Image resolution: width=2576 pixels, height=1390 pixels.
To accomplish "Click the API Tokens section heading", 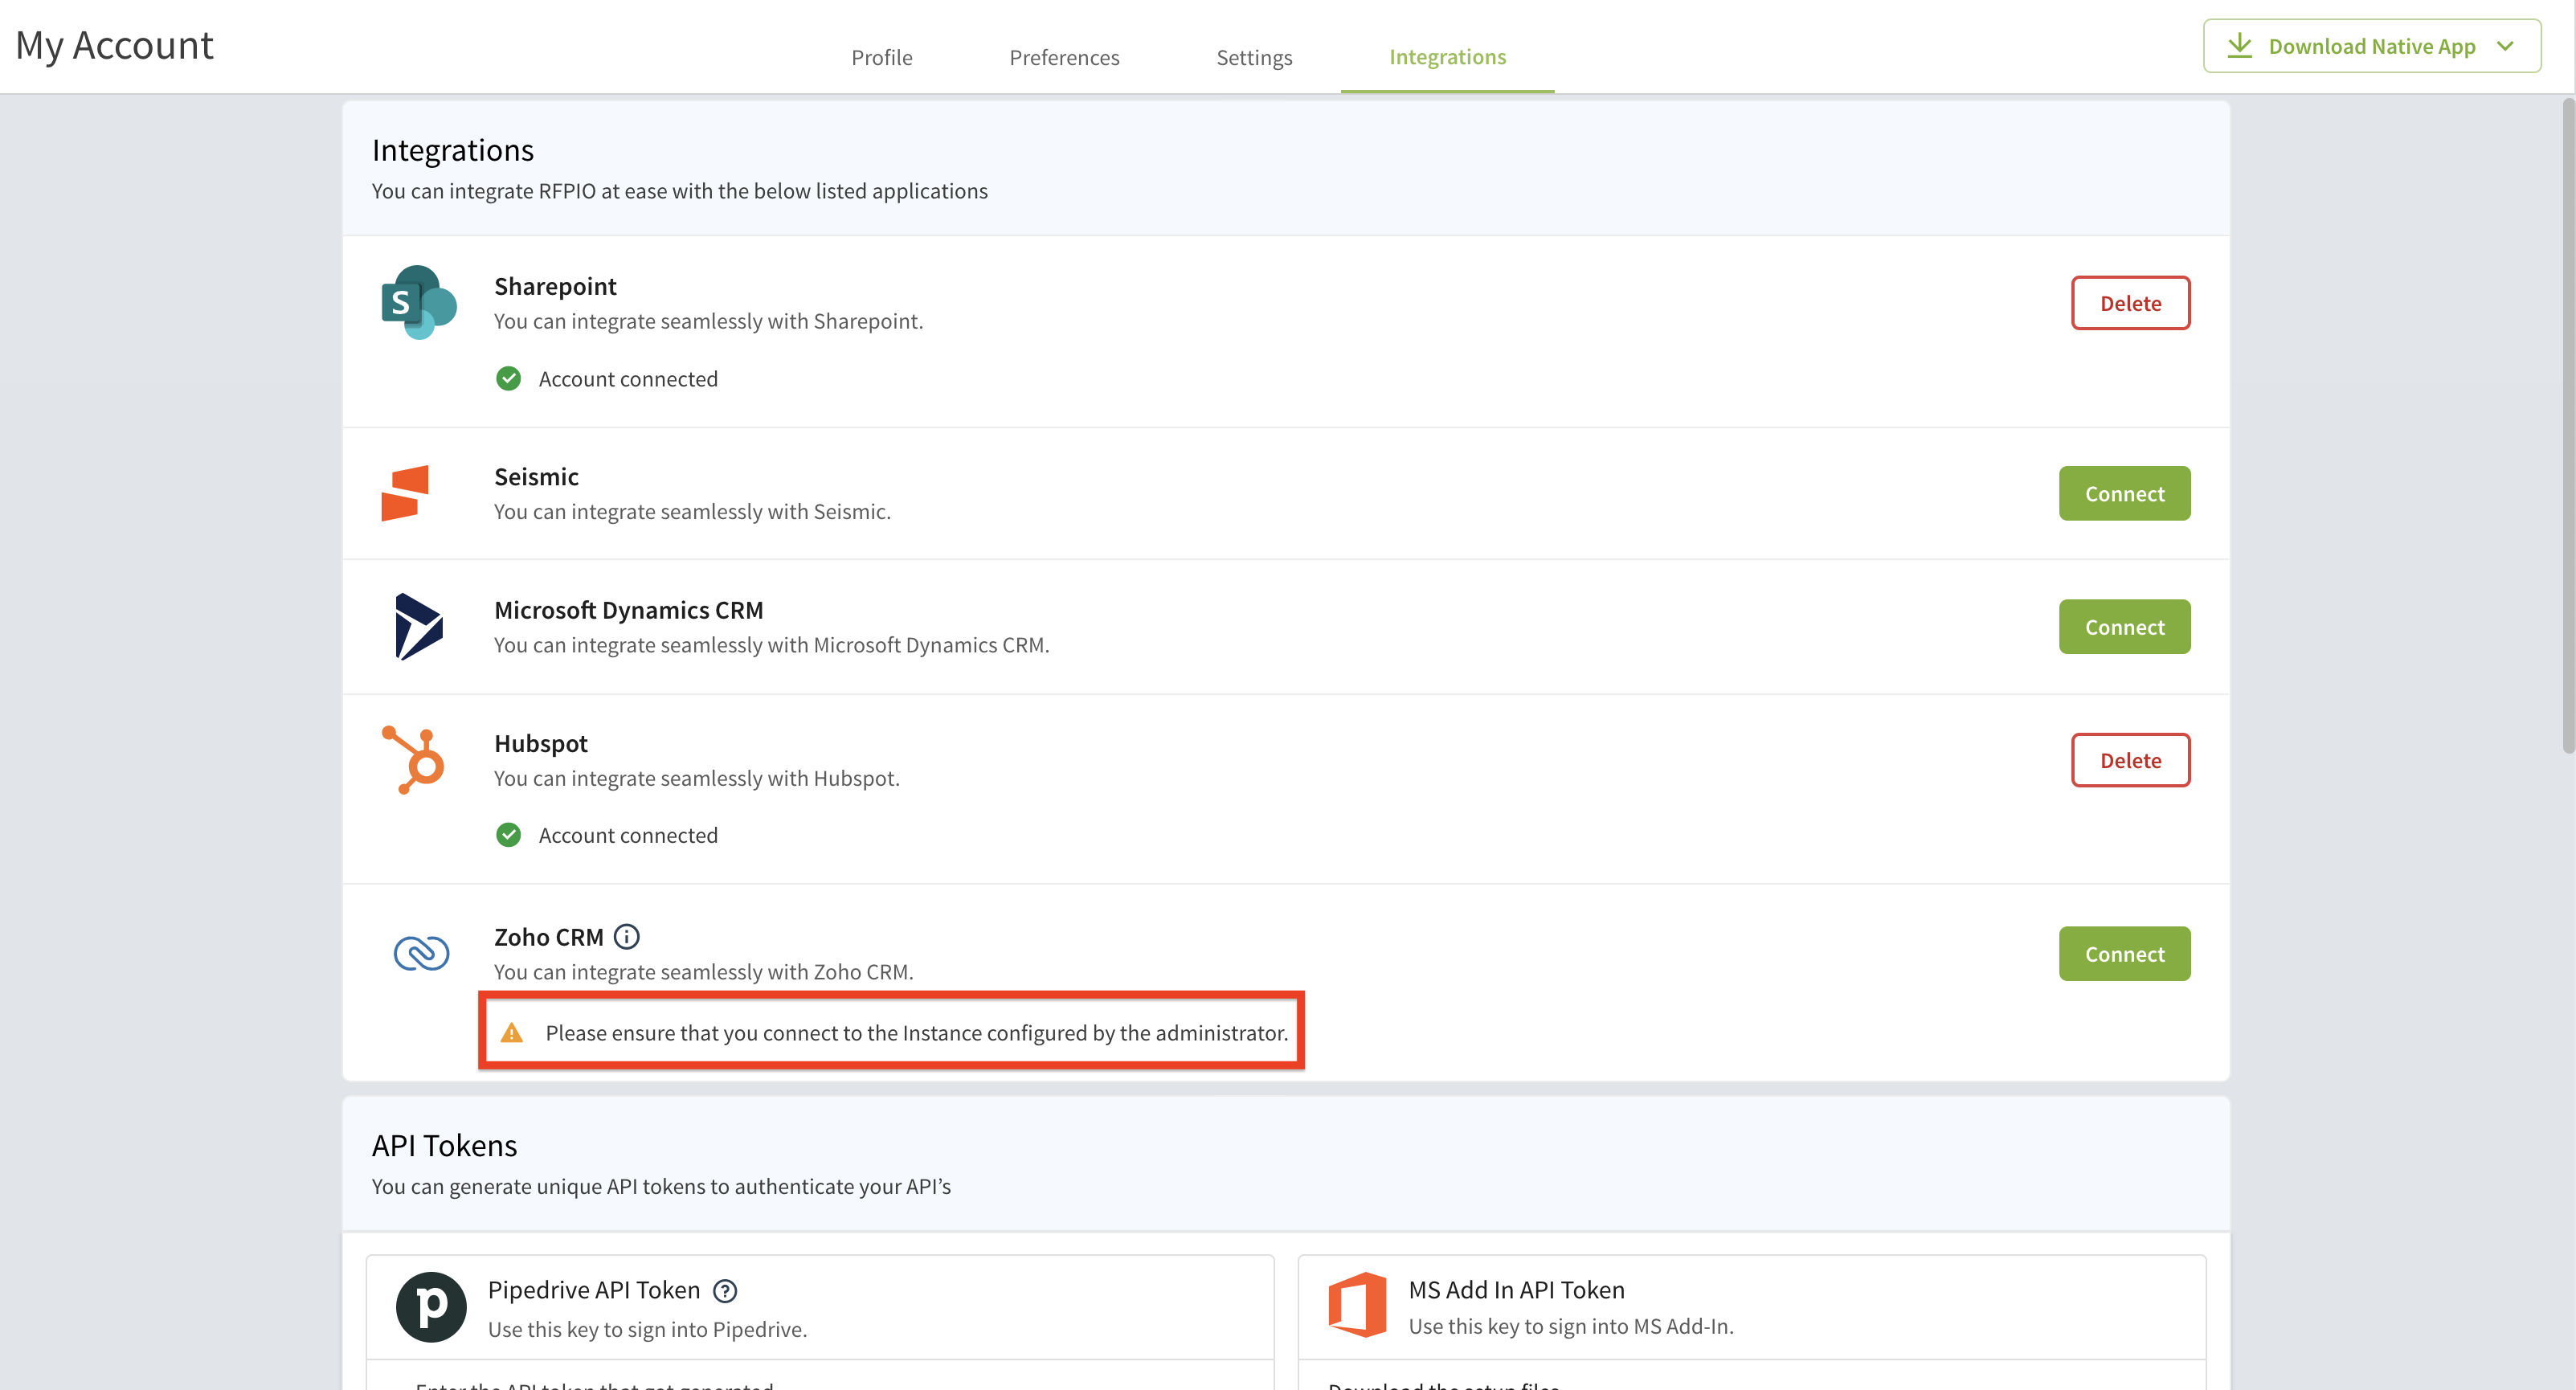I will click(444, 1145).
